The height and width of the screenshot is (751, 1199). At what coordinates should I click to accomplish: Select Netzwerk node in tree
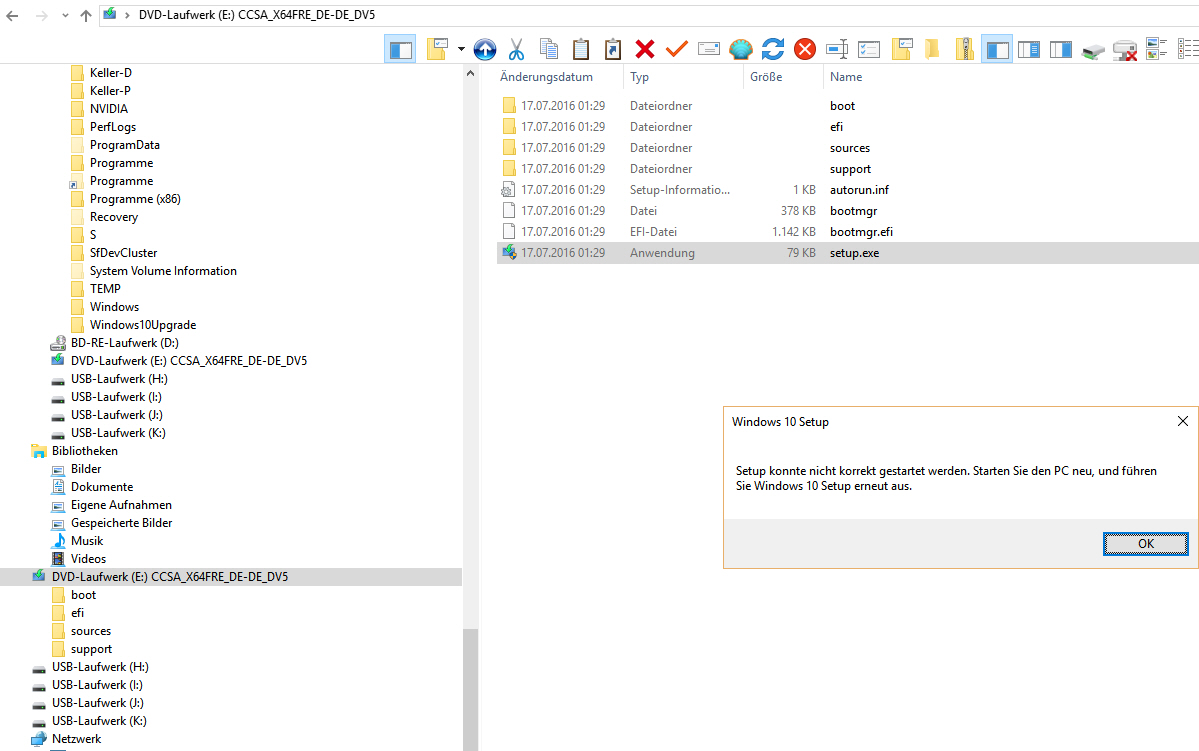(x=76, y=739)
